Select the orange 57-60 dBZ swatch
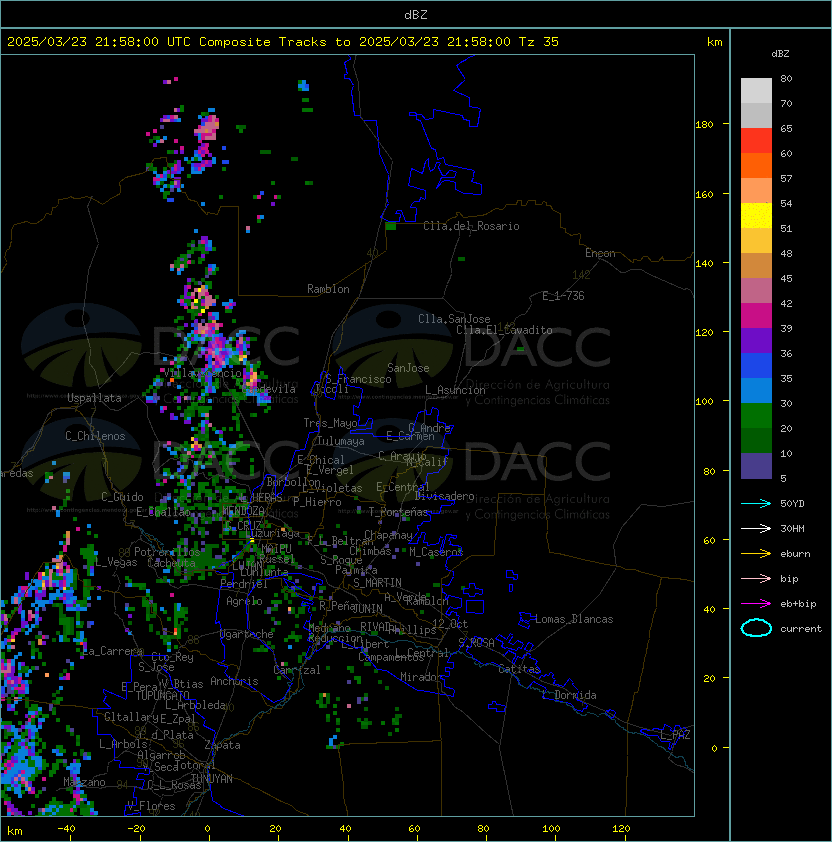832x842 pixels. [x=756, y=165]
